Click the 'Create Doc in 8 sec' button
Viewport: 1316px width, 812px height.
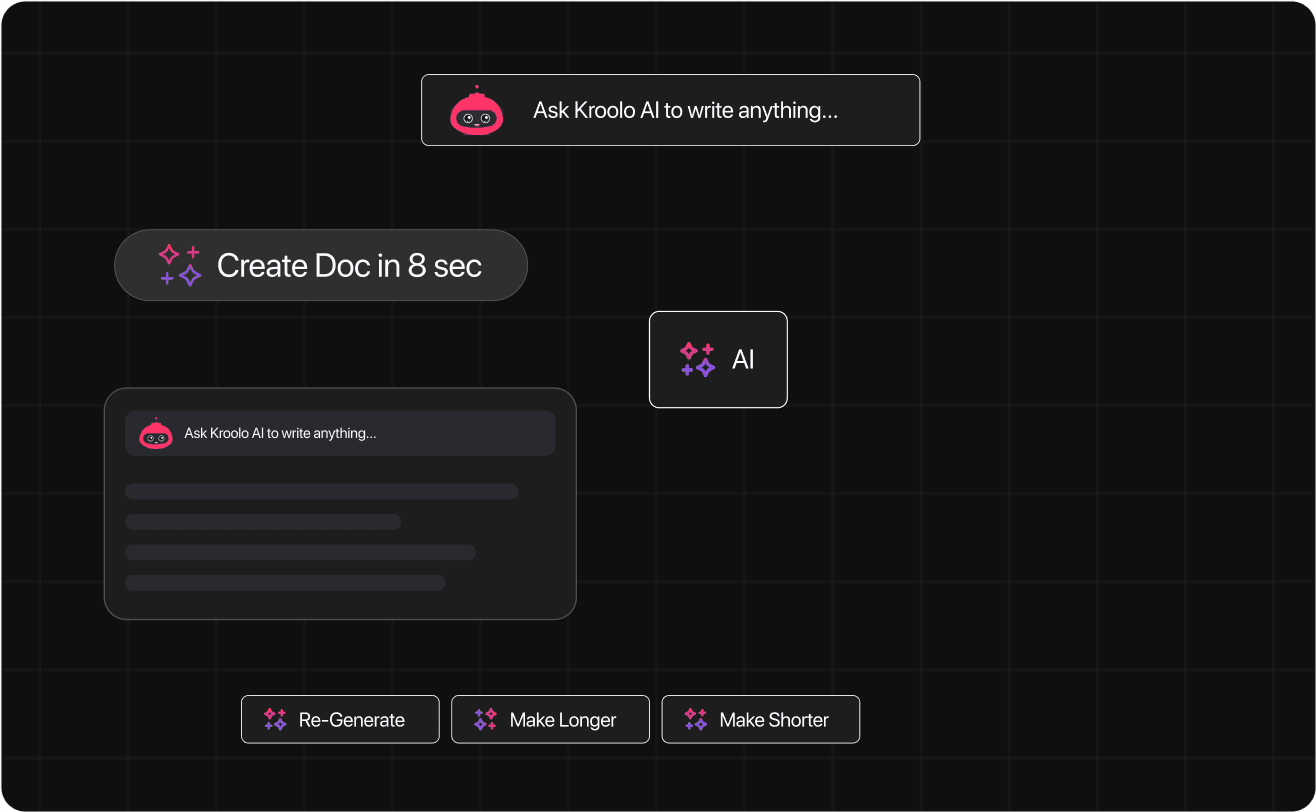(x=321, y=265)
